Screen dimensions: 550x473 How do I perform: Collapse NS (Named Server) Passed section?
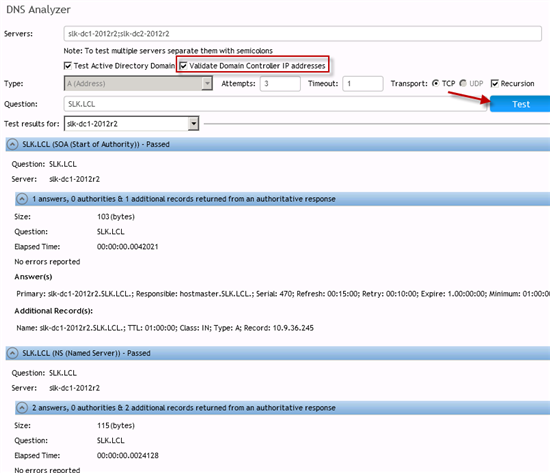(x=13, y=353)
